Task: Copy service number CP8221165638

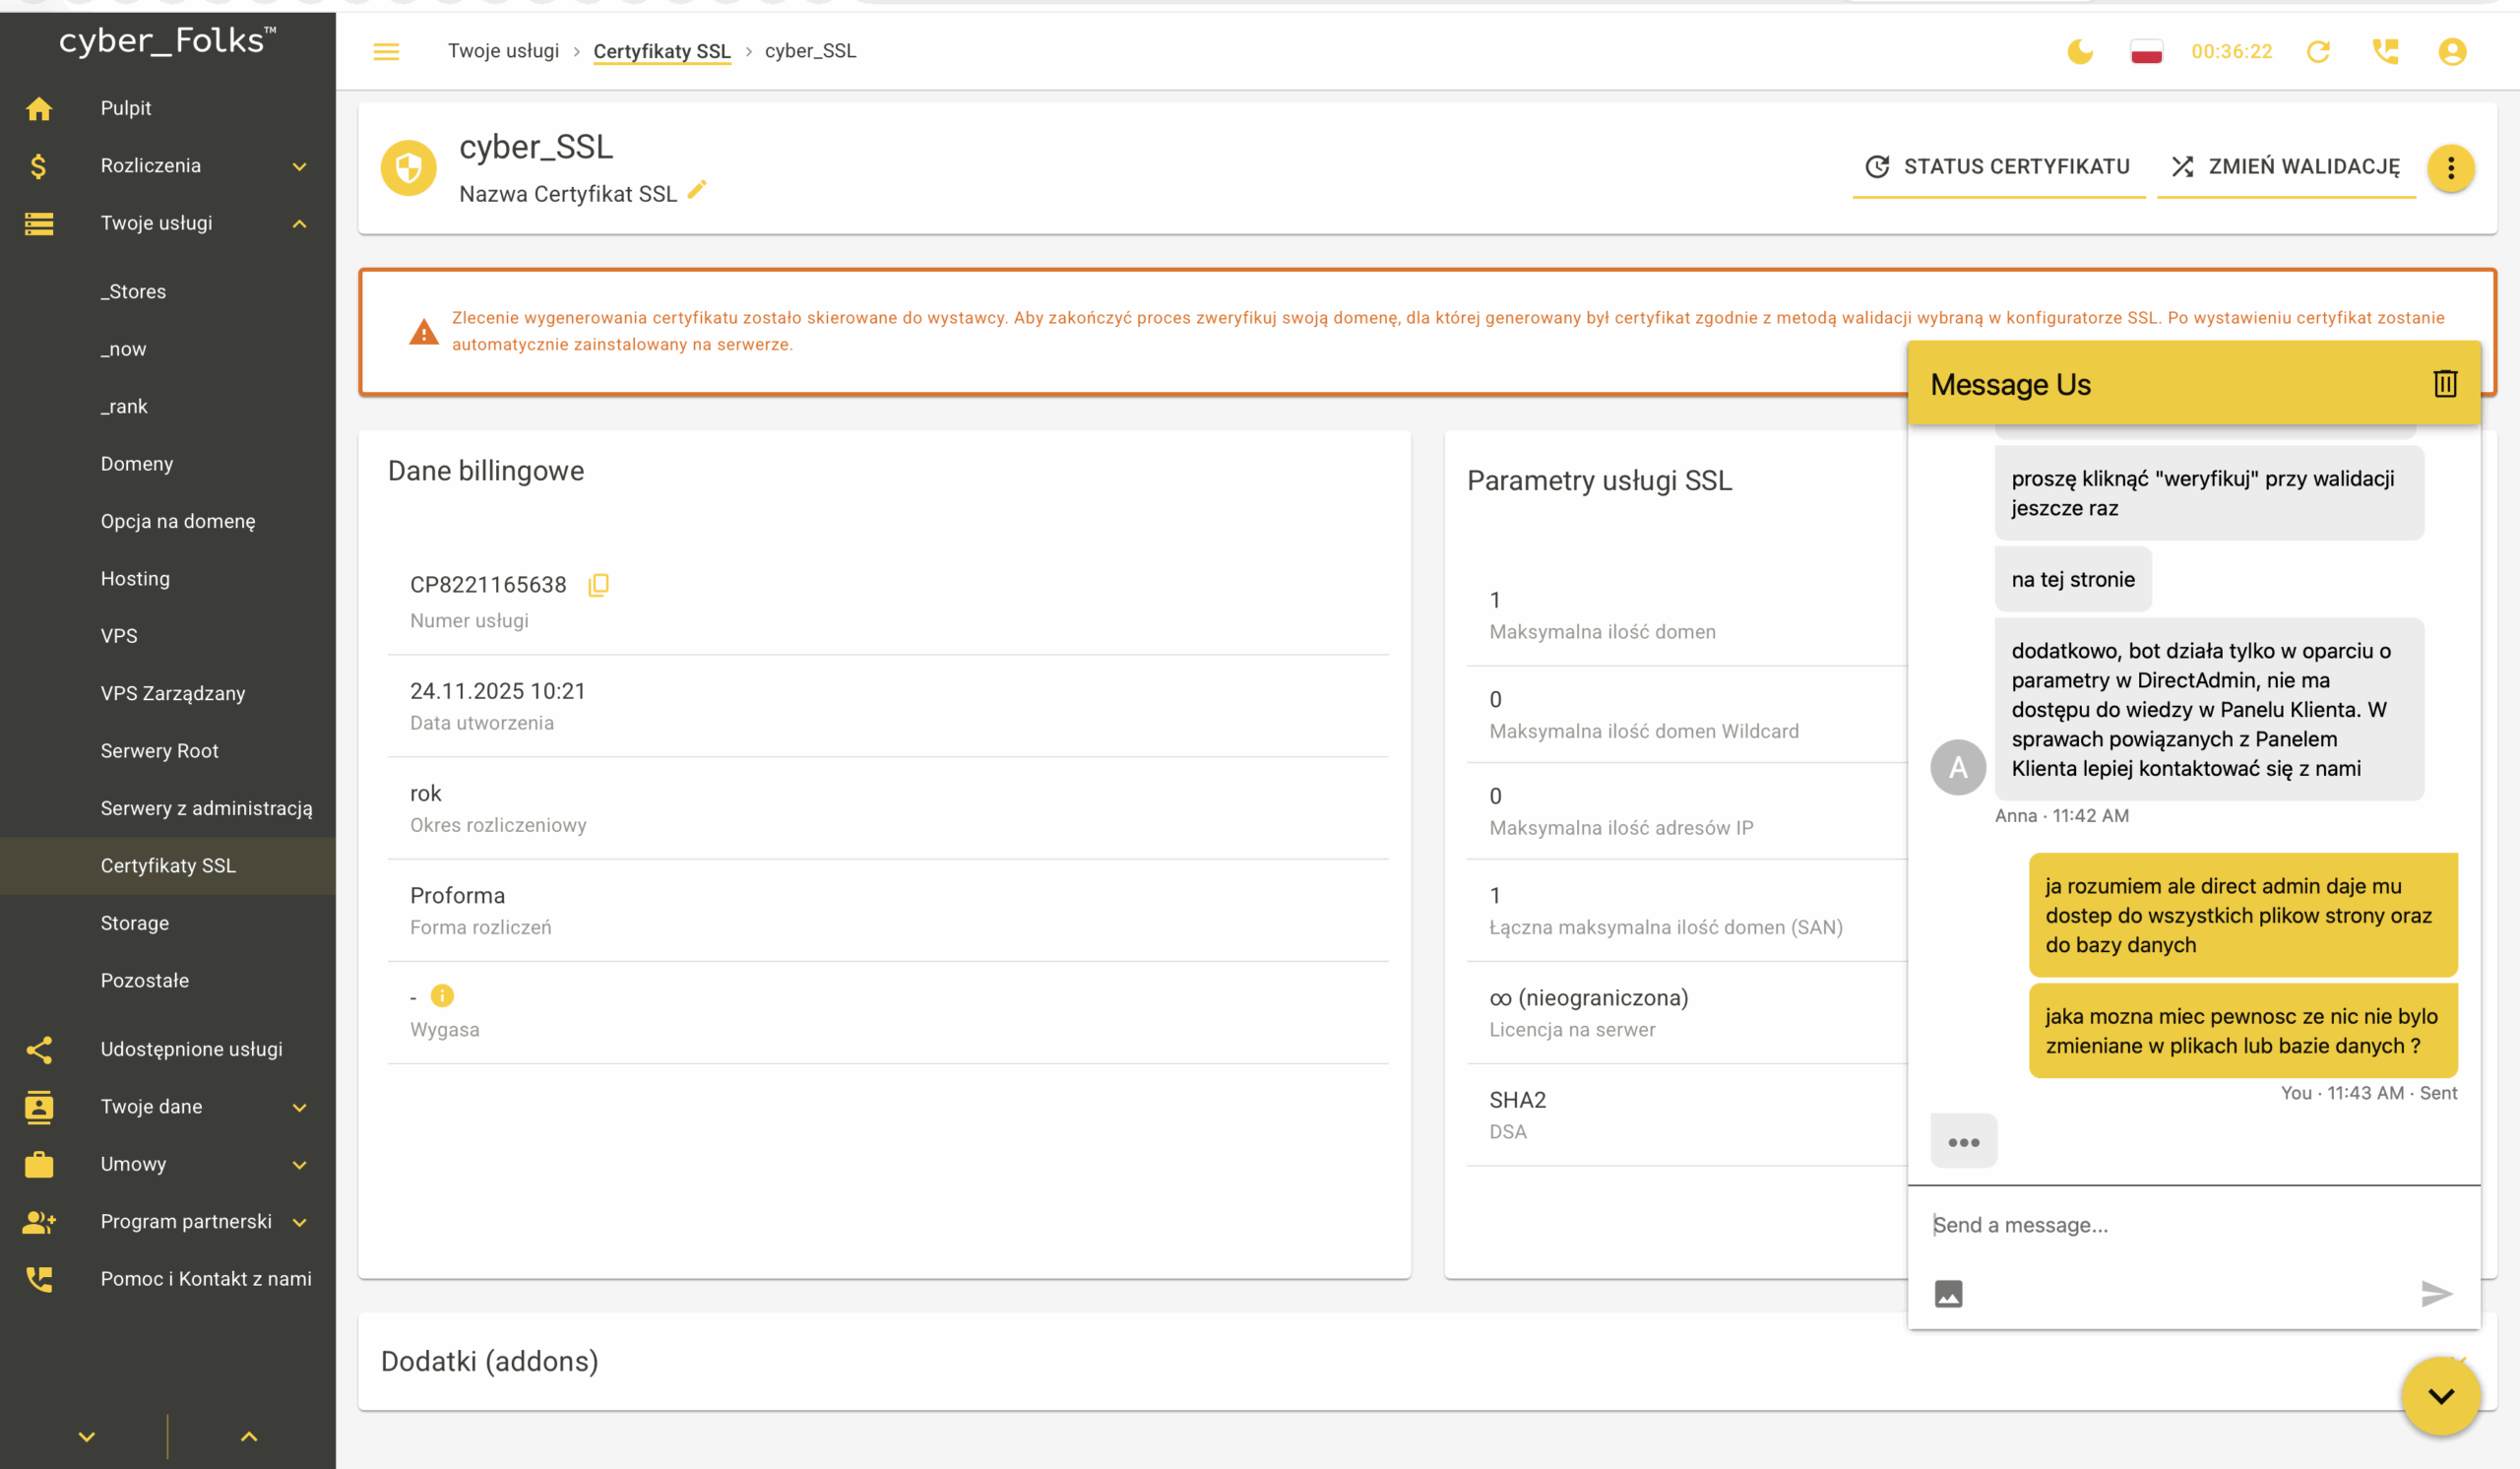Action: tap(598, 585)
